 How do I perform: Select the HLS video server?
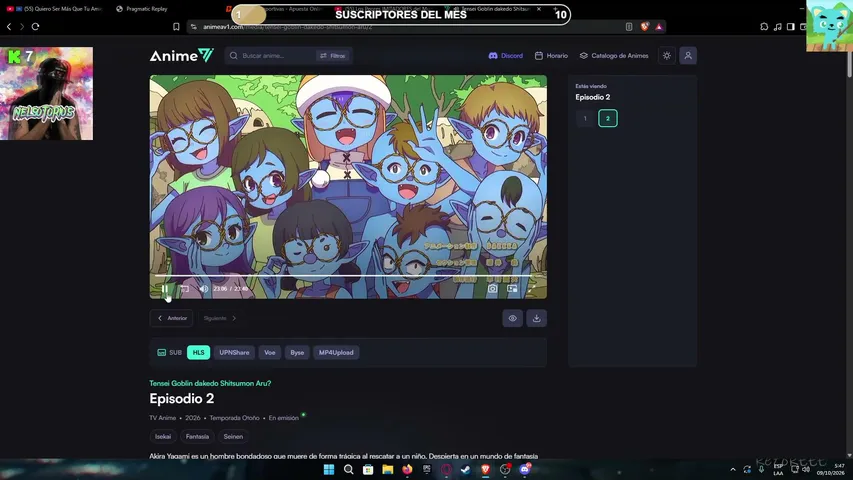click(199, 353)
